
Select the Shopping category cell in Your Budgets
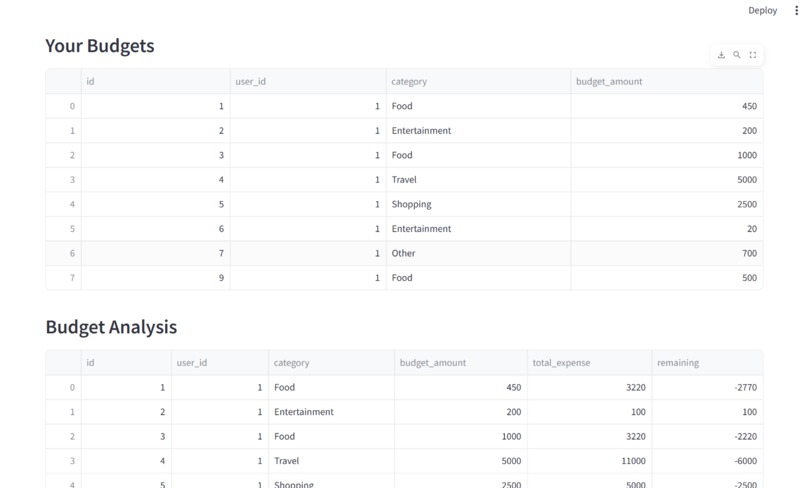(x=478, y=204)
